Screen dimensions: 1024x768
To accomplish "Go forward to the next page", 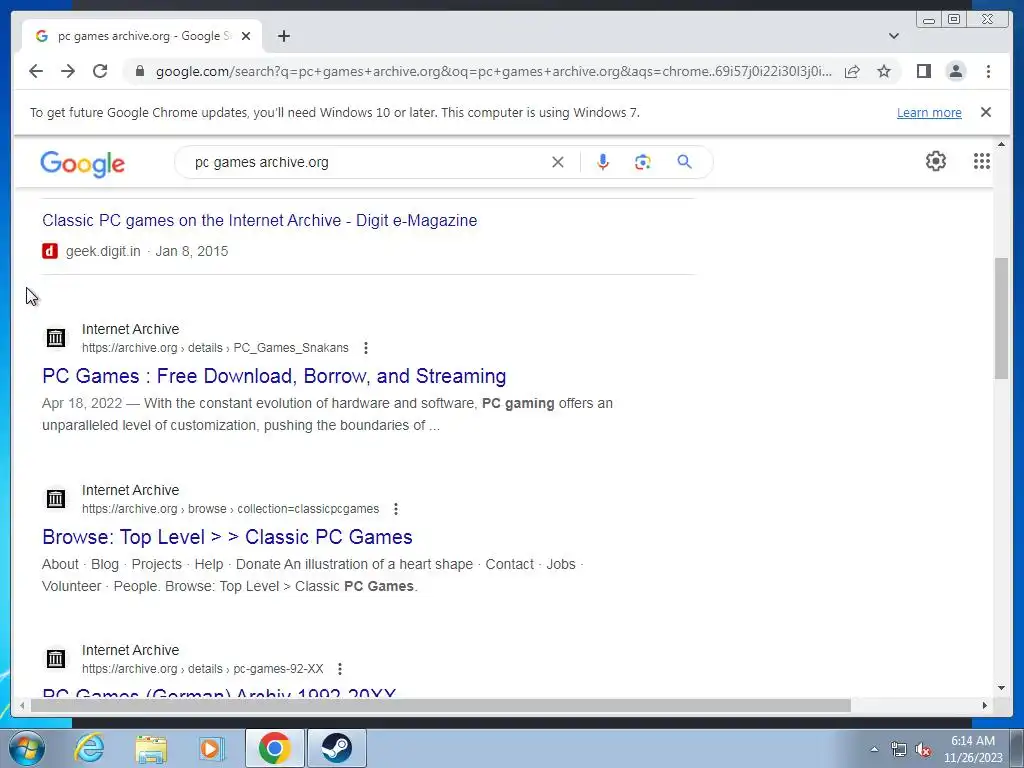I will pyautogui.click(x=68, y=71).
